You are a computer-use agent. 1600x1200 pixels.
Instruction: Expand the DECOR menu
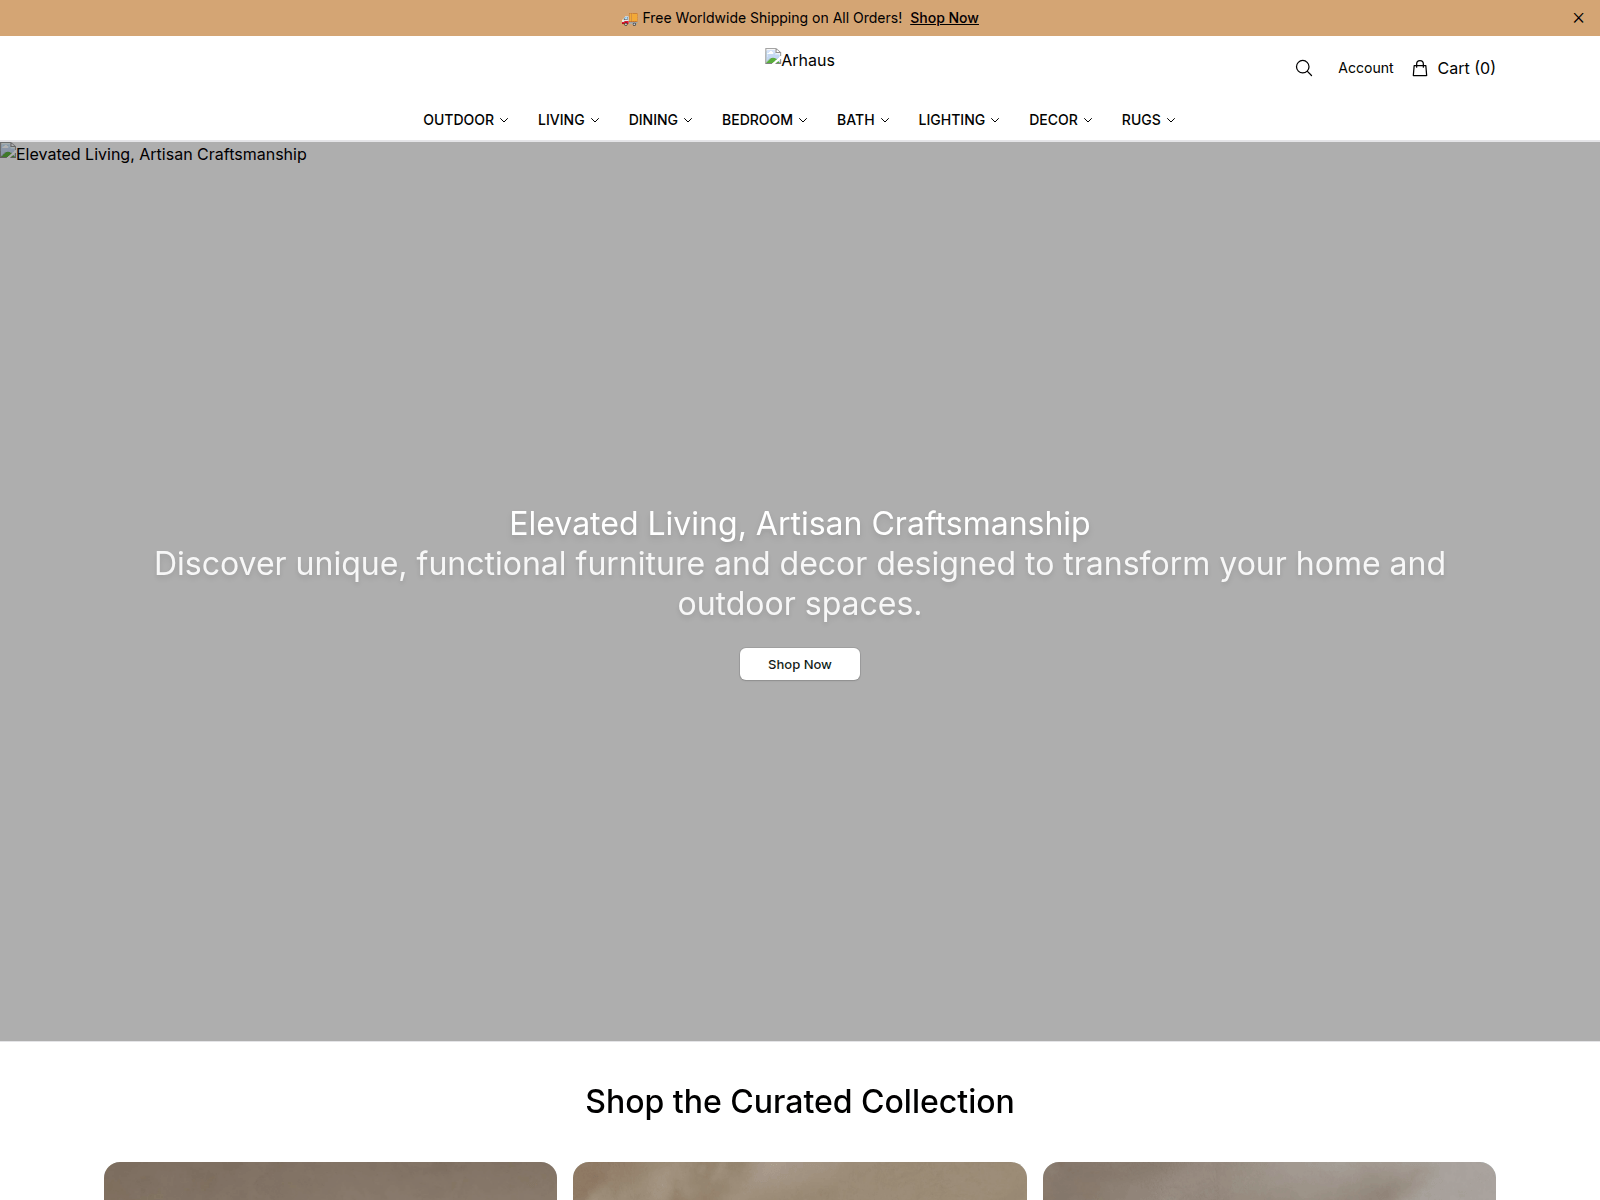pyautogui.click(x=1061, y=120)
